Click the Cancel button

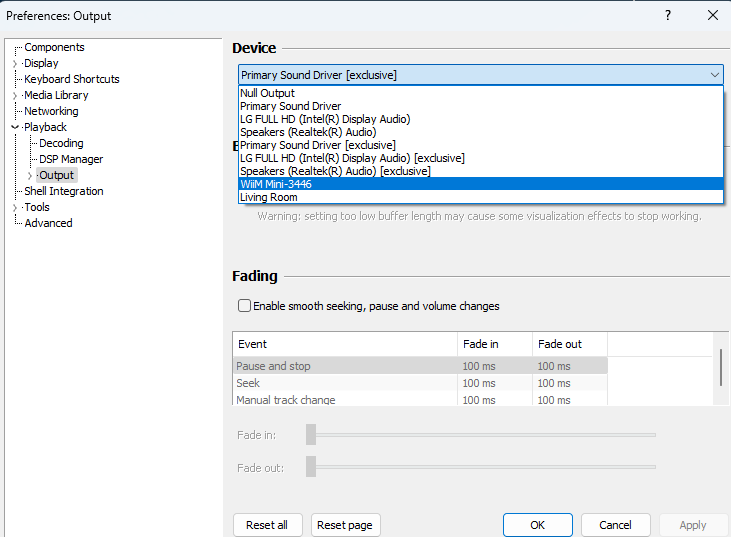(x=615, y=525)
